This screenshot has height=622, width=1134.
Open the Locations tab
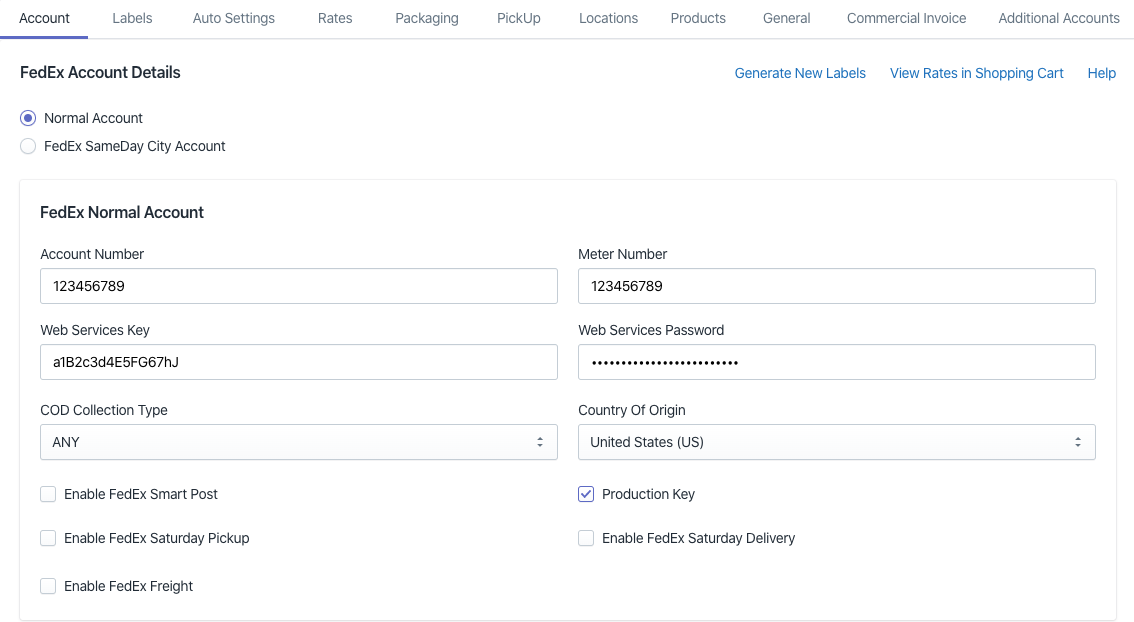(x=608, y=18)
